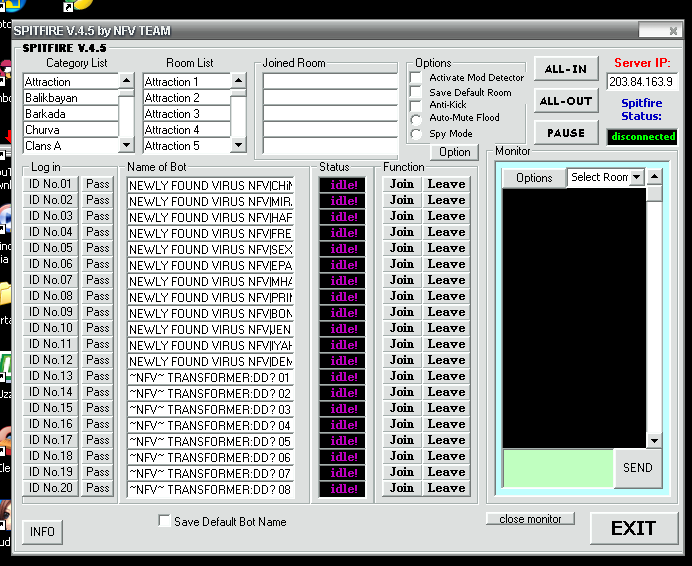Click Room List scroll-down arrow

click(238, 145)
